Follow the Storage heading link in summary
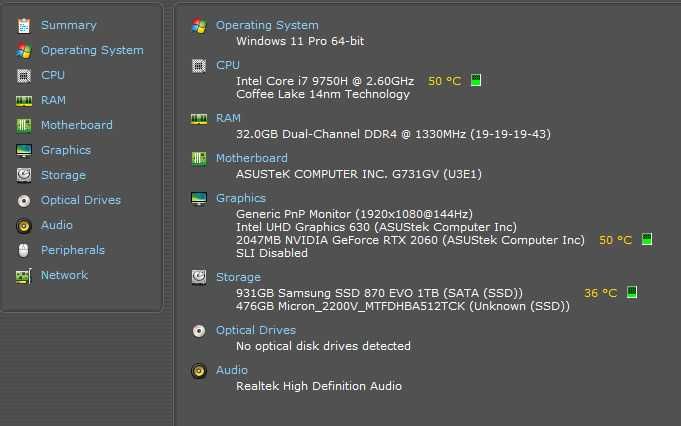Viewport: 681px width, 426px height. coord(238,277)
